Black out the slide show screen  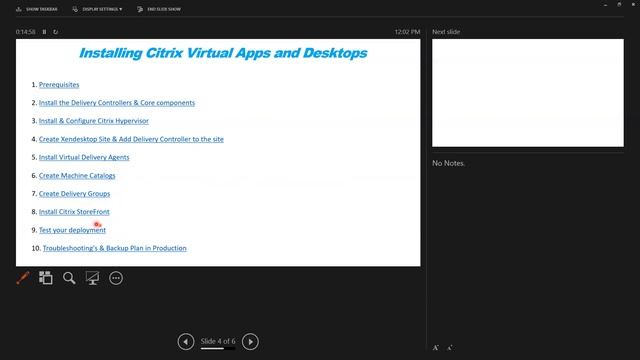92,278
